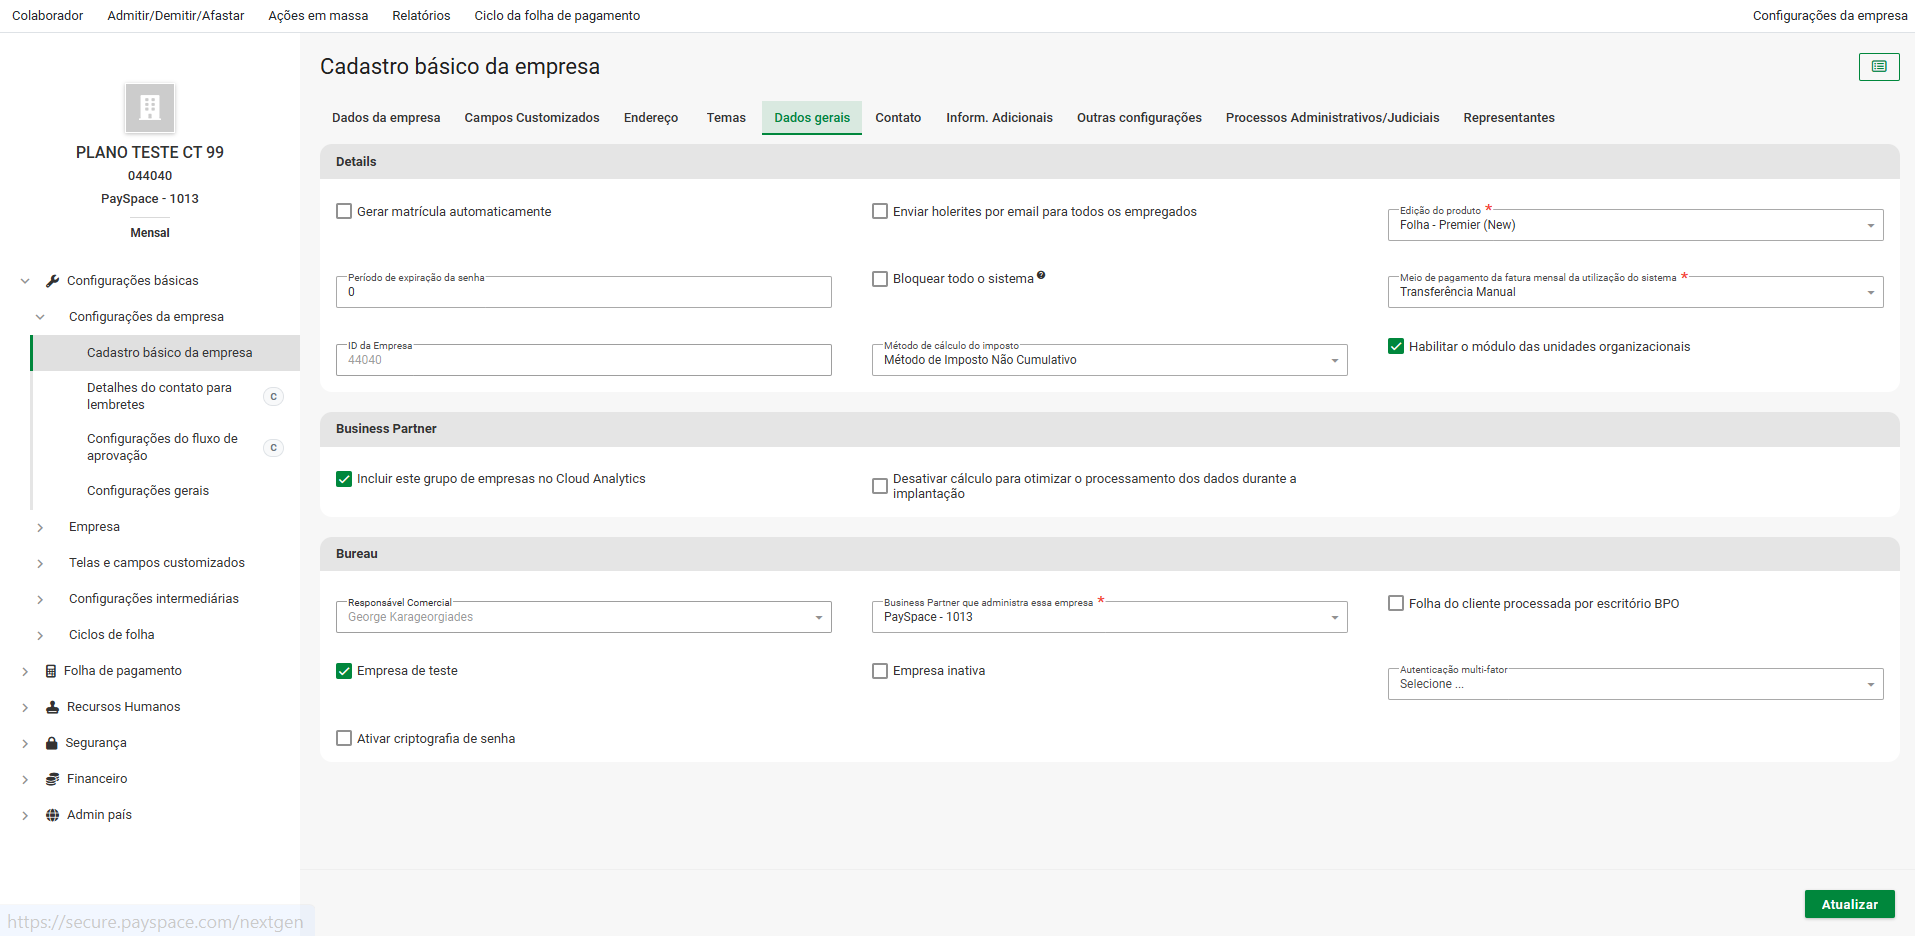Open Configurações da empresa link at top right

(1829, 16)
